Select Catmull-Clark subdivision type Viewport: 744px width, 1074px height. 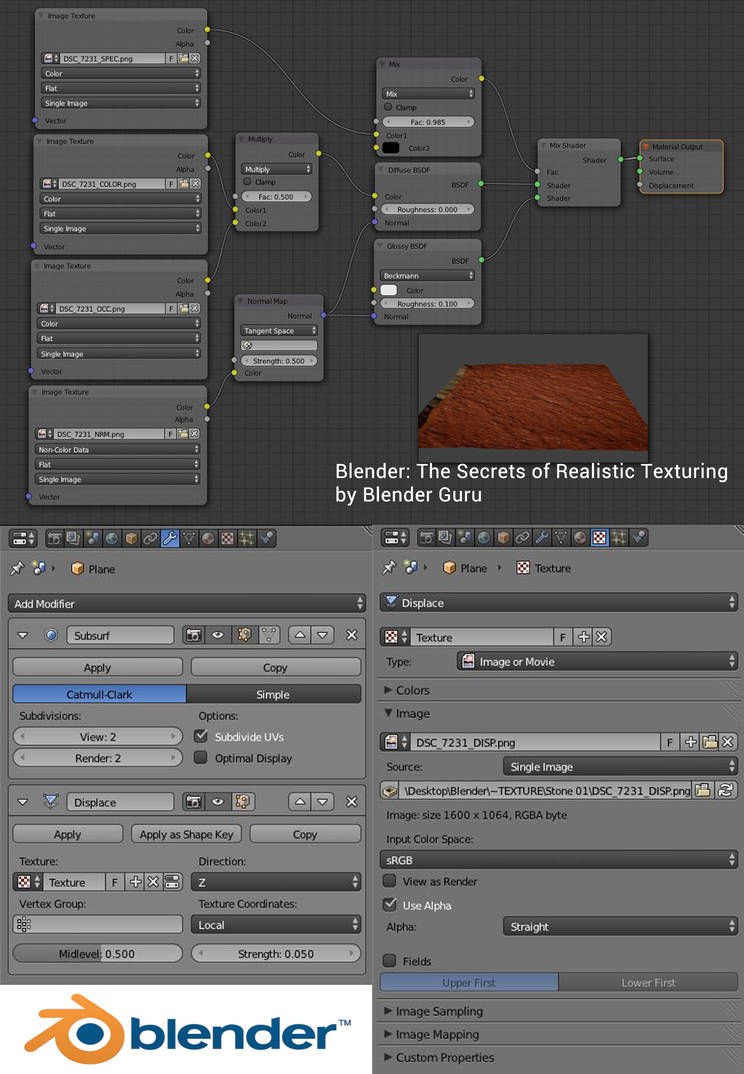click(x=99, y=694)
